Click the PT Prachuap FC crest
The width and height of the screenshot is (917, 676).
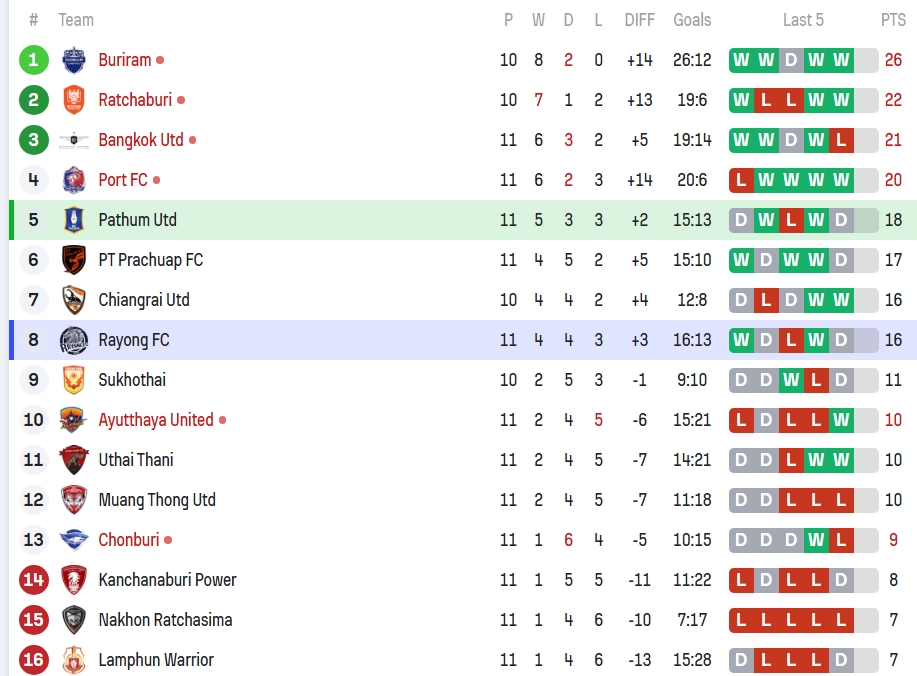(74, 260)
